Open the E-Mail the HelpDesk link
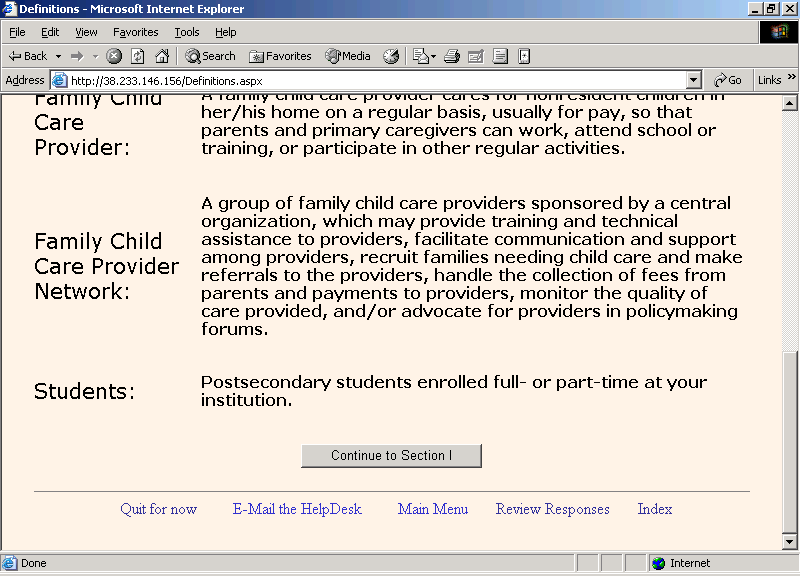 297,509
